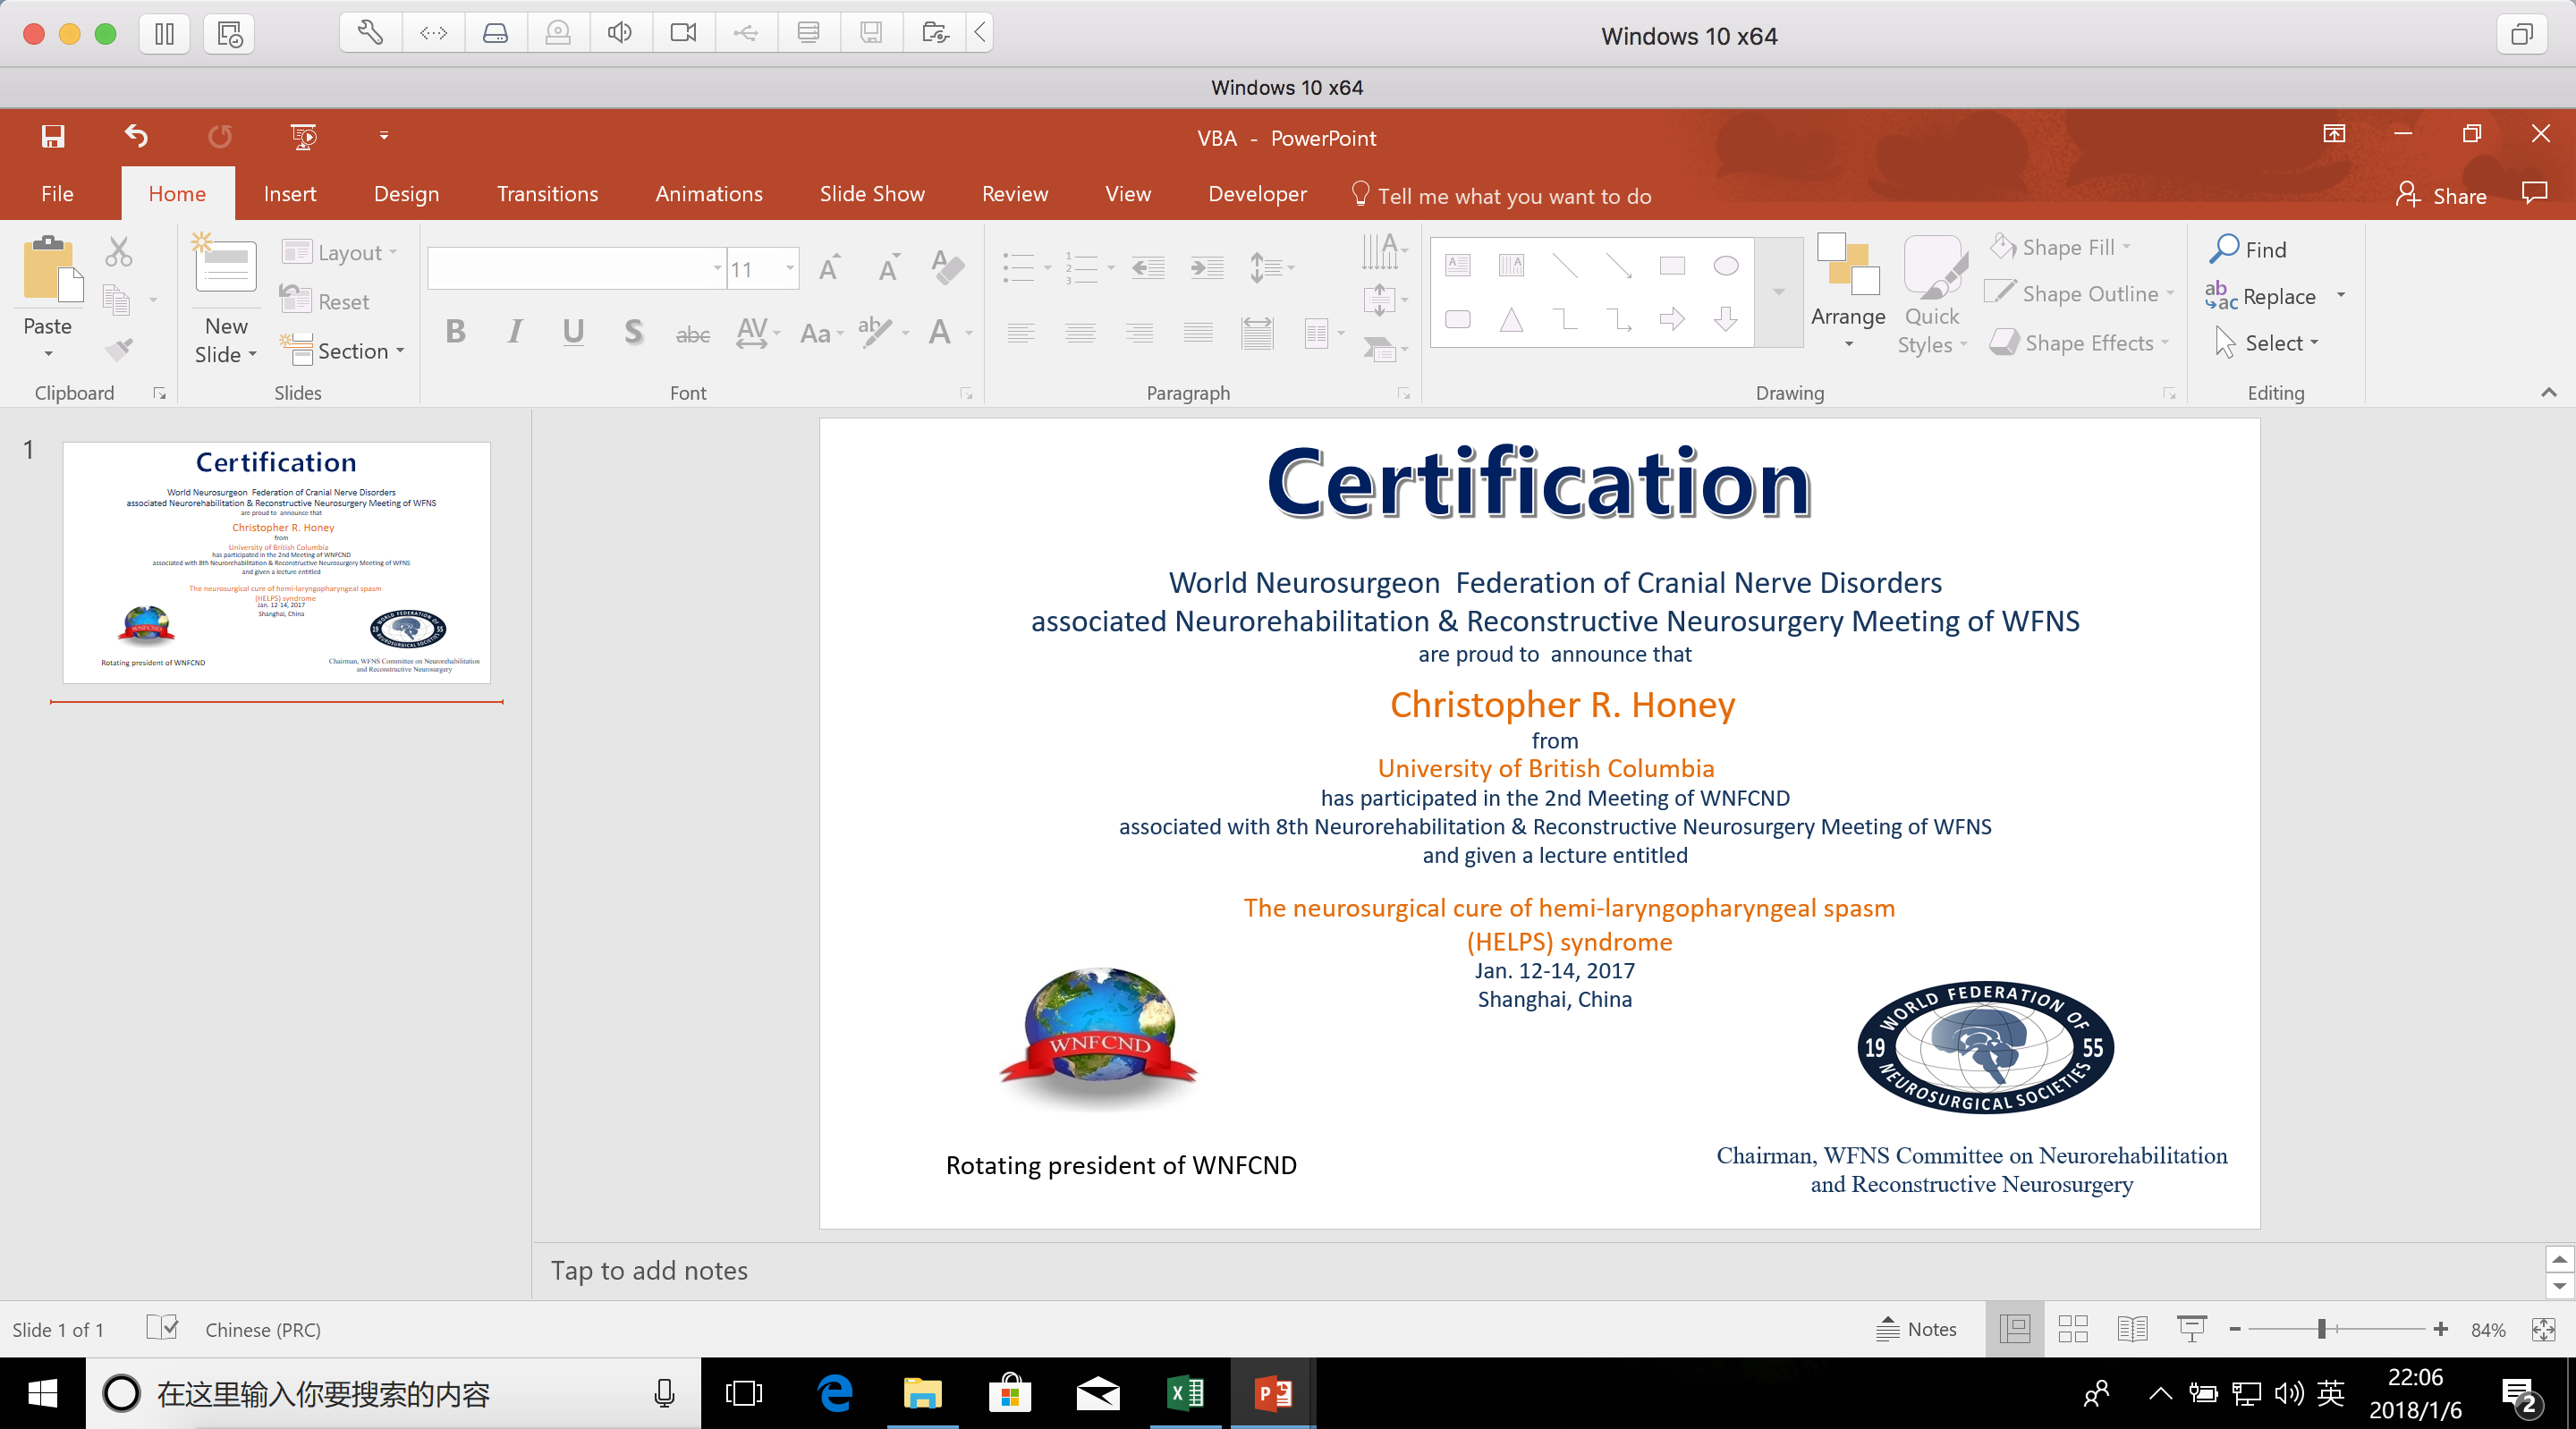Open the Animations tab

[709, 194]
